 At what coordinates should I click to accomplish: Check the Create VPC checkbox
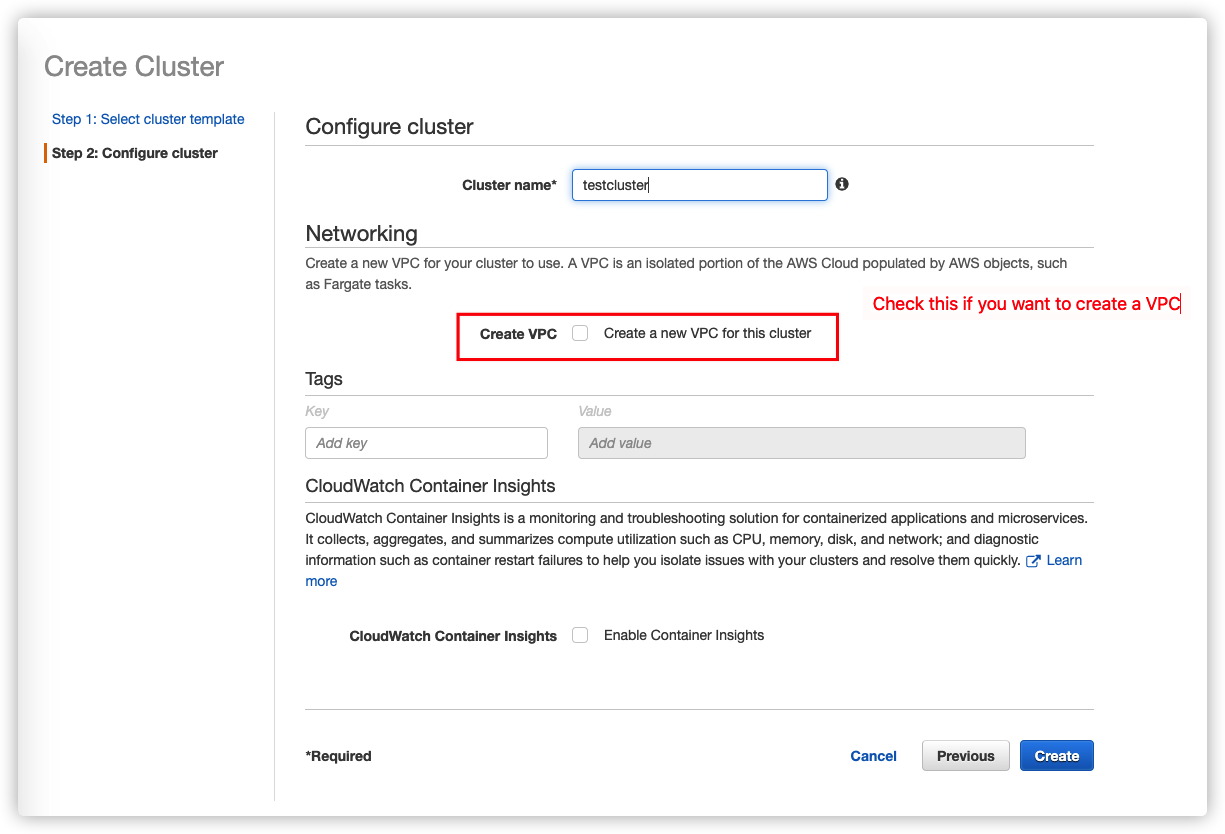(x=580, y=333)
